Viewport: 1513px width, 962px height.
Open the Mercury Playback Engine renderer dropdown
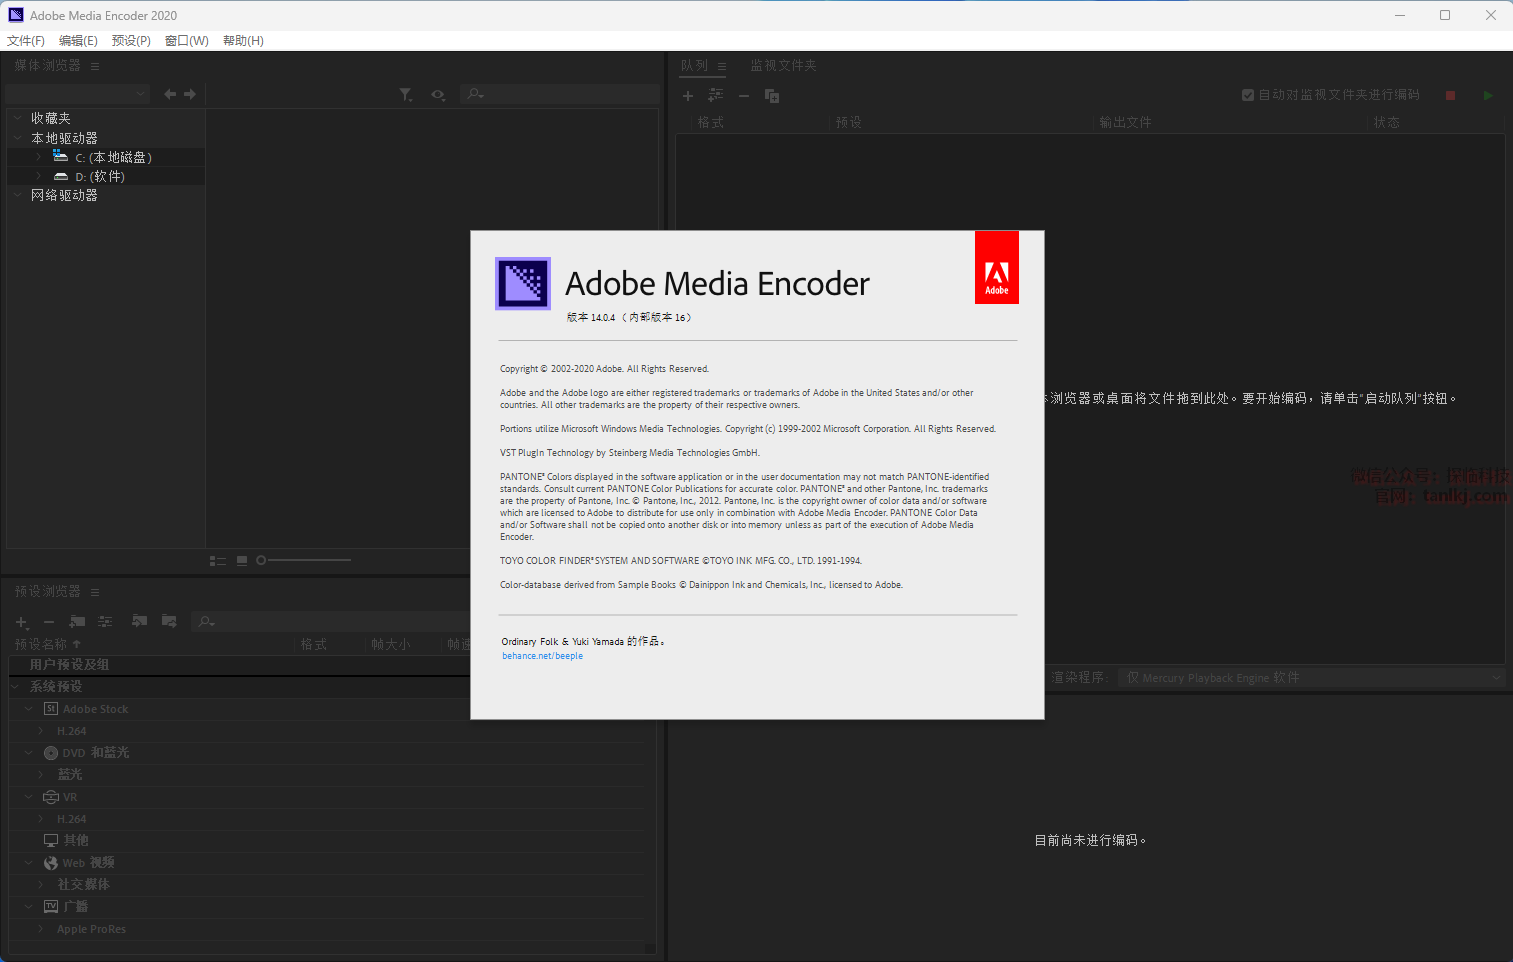pos(1310,678)
